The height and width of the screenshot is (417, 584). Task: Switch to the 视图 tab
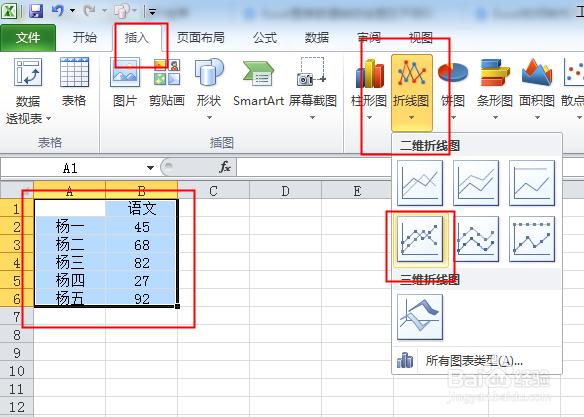pyautogui.click(x=421, y=38)
